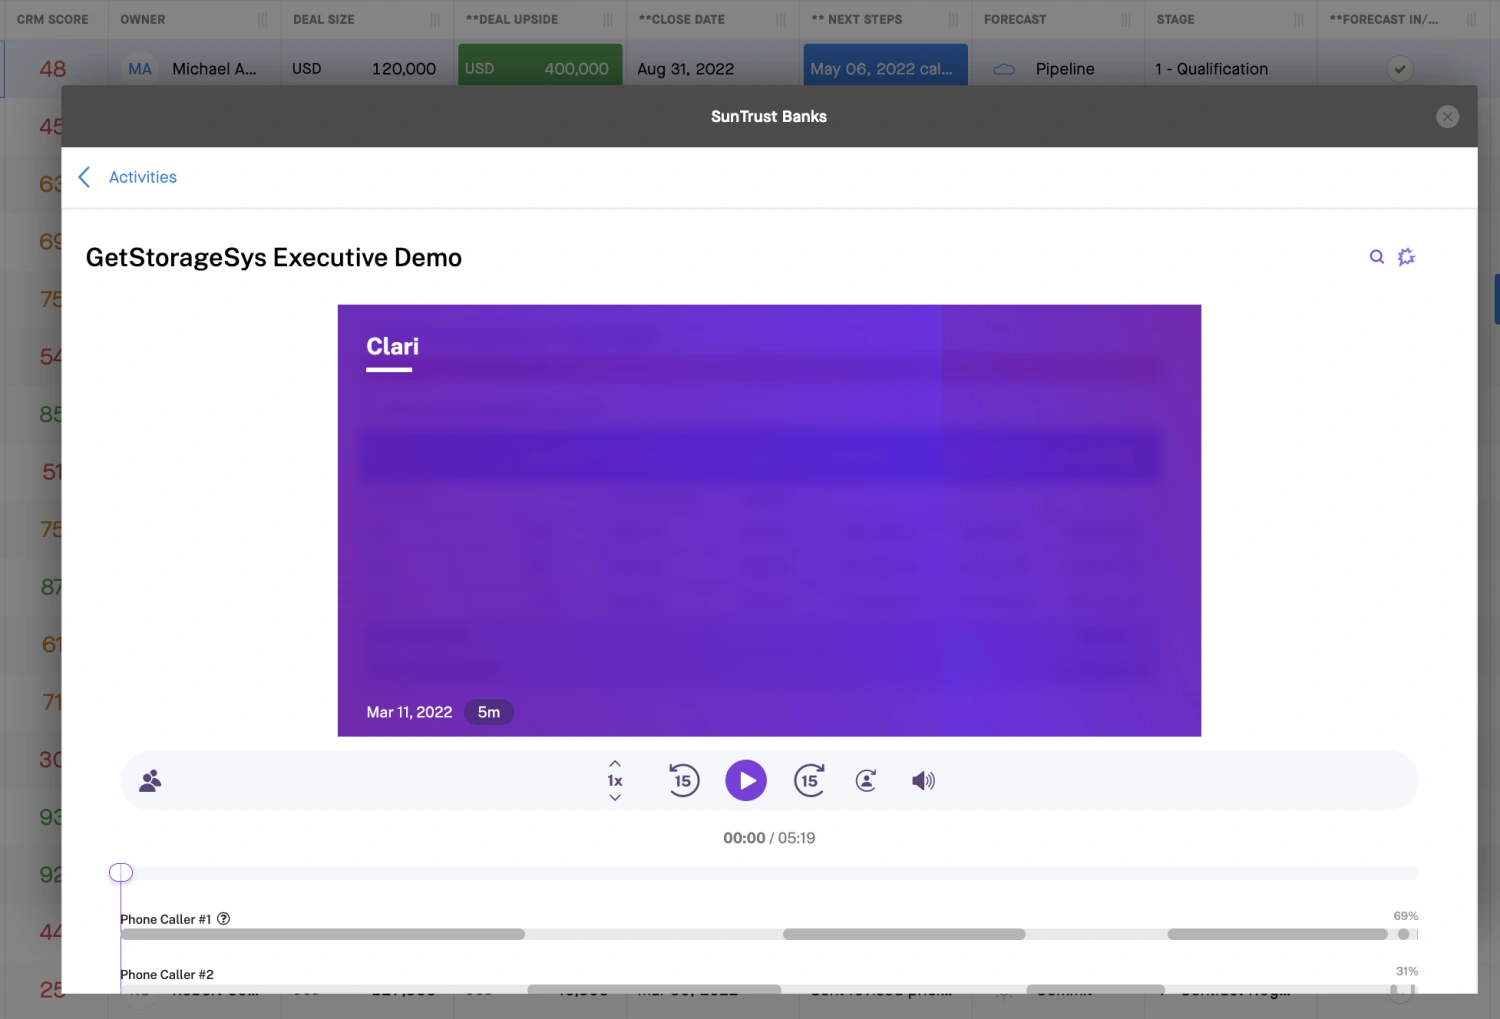The image size is (1500, 1019).
Task: Click the playback timeline scrubber handle
Action: (121, 873)
